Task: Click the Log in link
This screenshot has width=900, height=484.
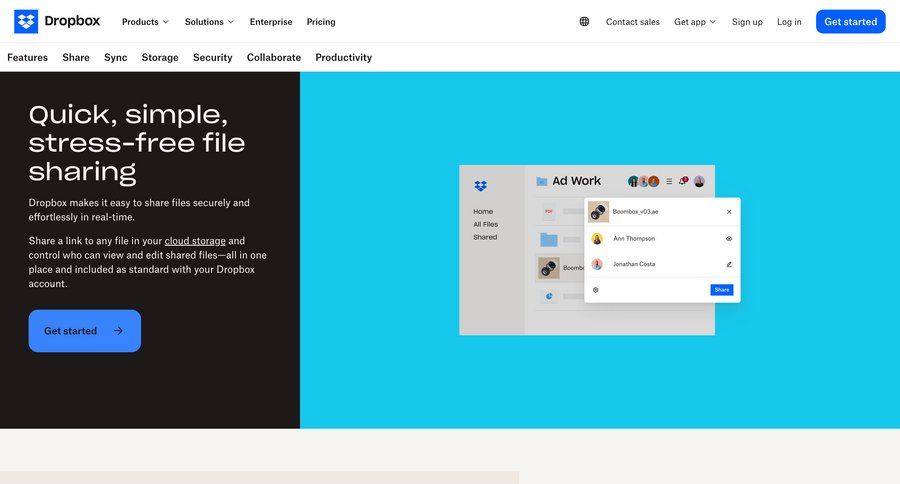Action: pos(789,22)
